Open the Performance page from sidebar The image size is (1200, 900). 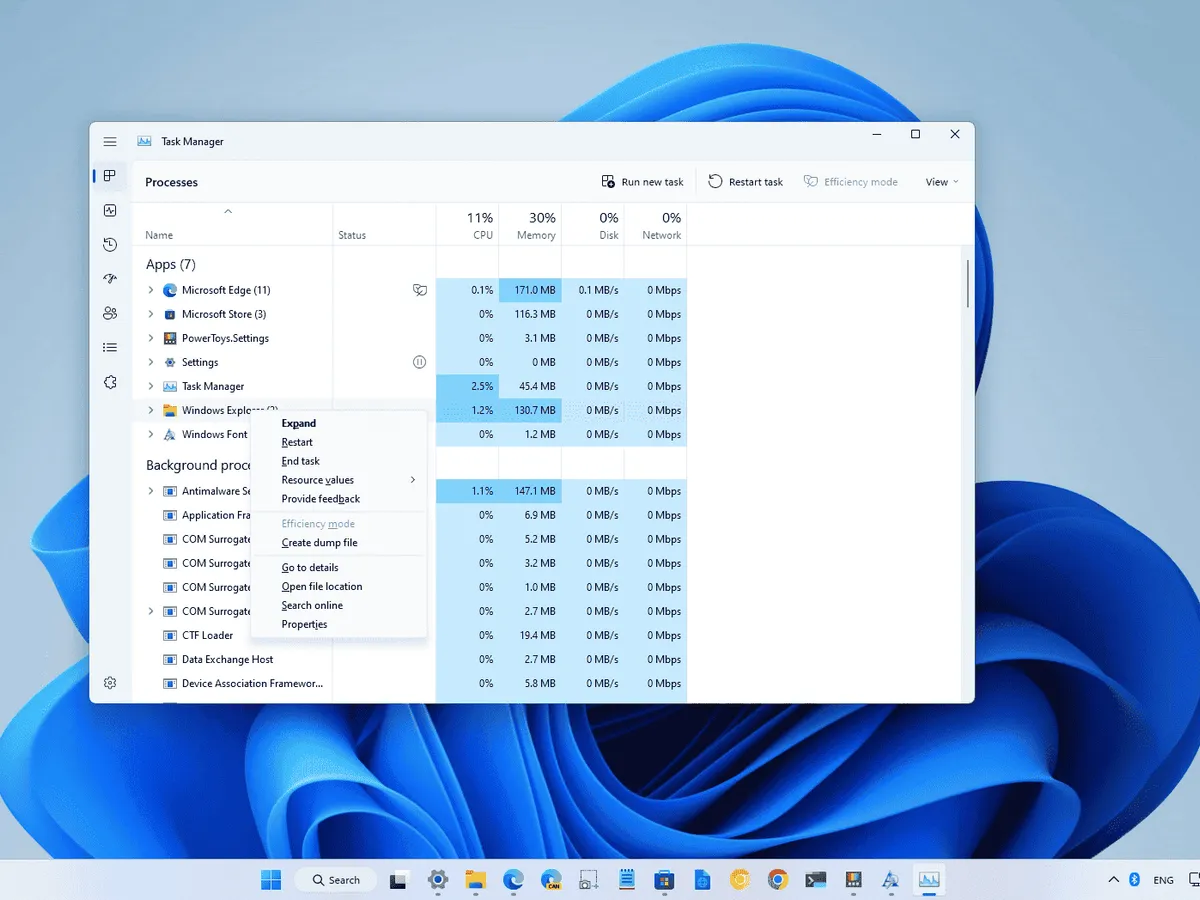click(x=110, y=211)
